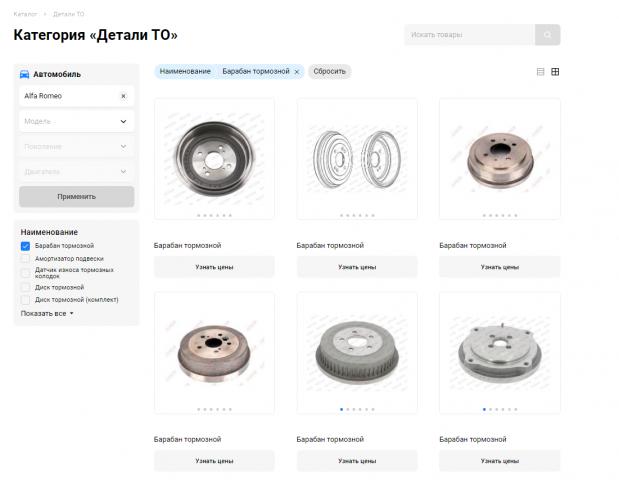Click the Сбросить filter reset button
Image resolution: width=619 pixels, height=480 pixels.
click(x=329, y=72)
